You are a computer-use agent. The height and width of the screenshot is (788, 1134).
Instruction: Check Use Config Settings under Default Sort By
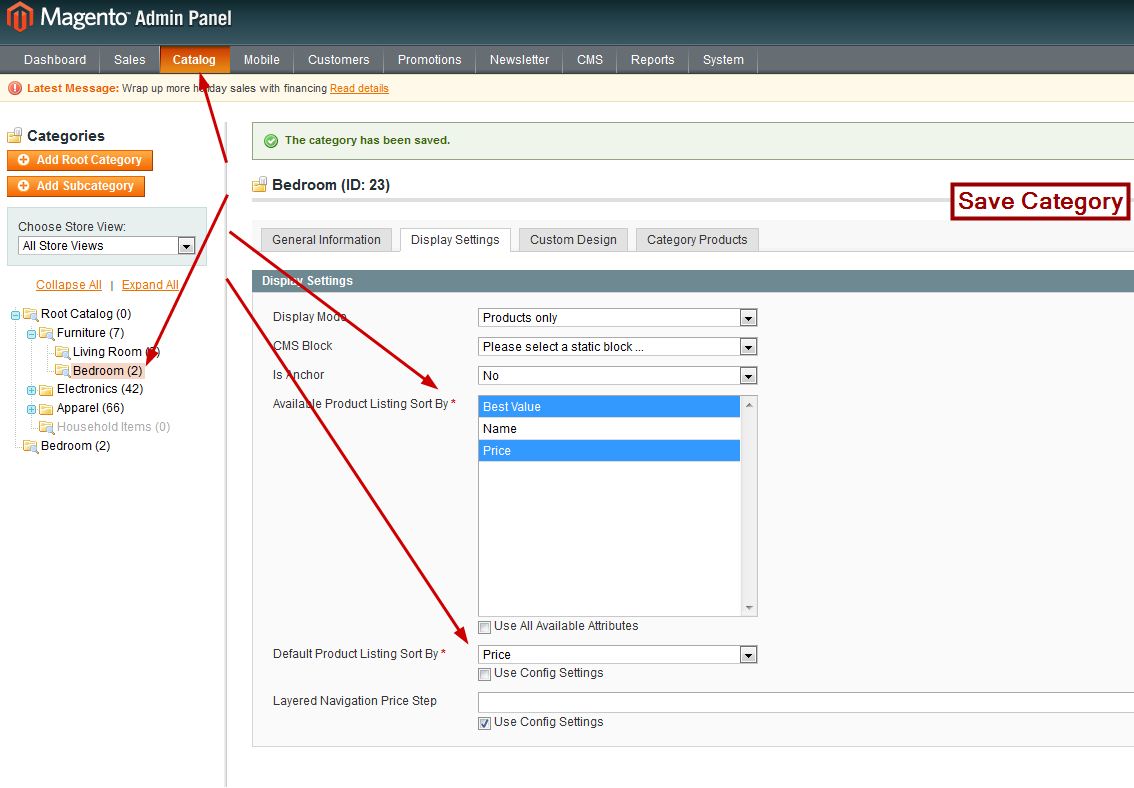(485, 674)
